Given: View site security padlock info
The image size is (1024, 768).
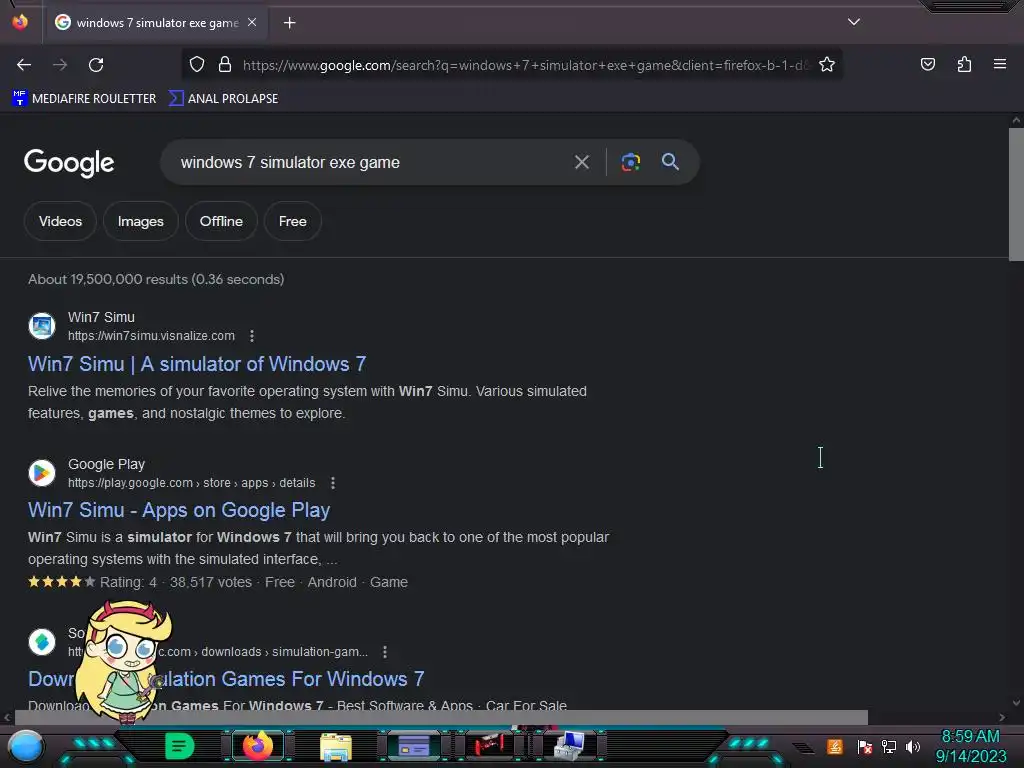Looking at the screenshot, I should coord(225,65).
